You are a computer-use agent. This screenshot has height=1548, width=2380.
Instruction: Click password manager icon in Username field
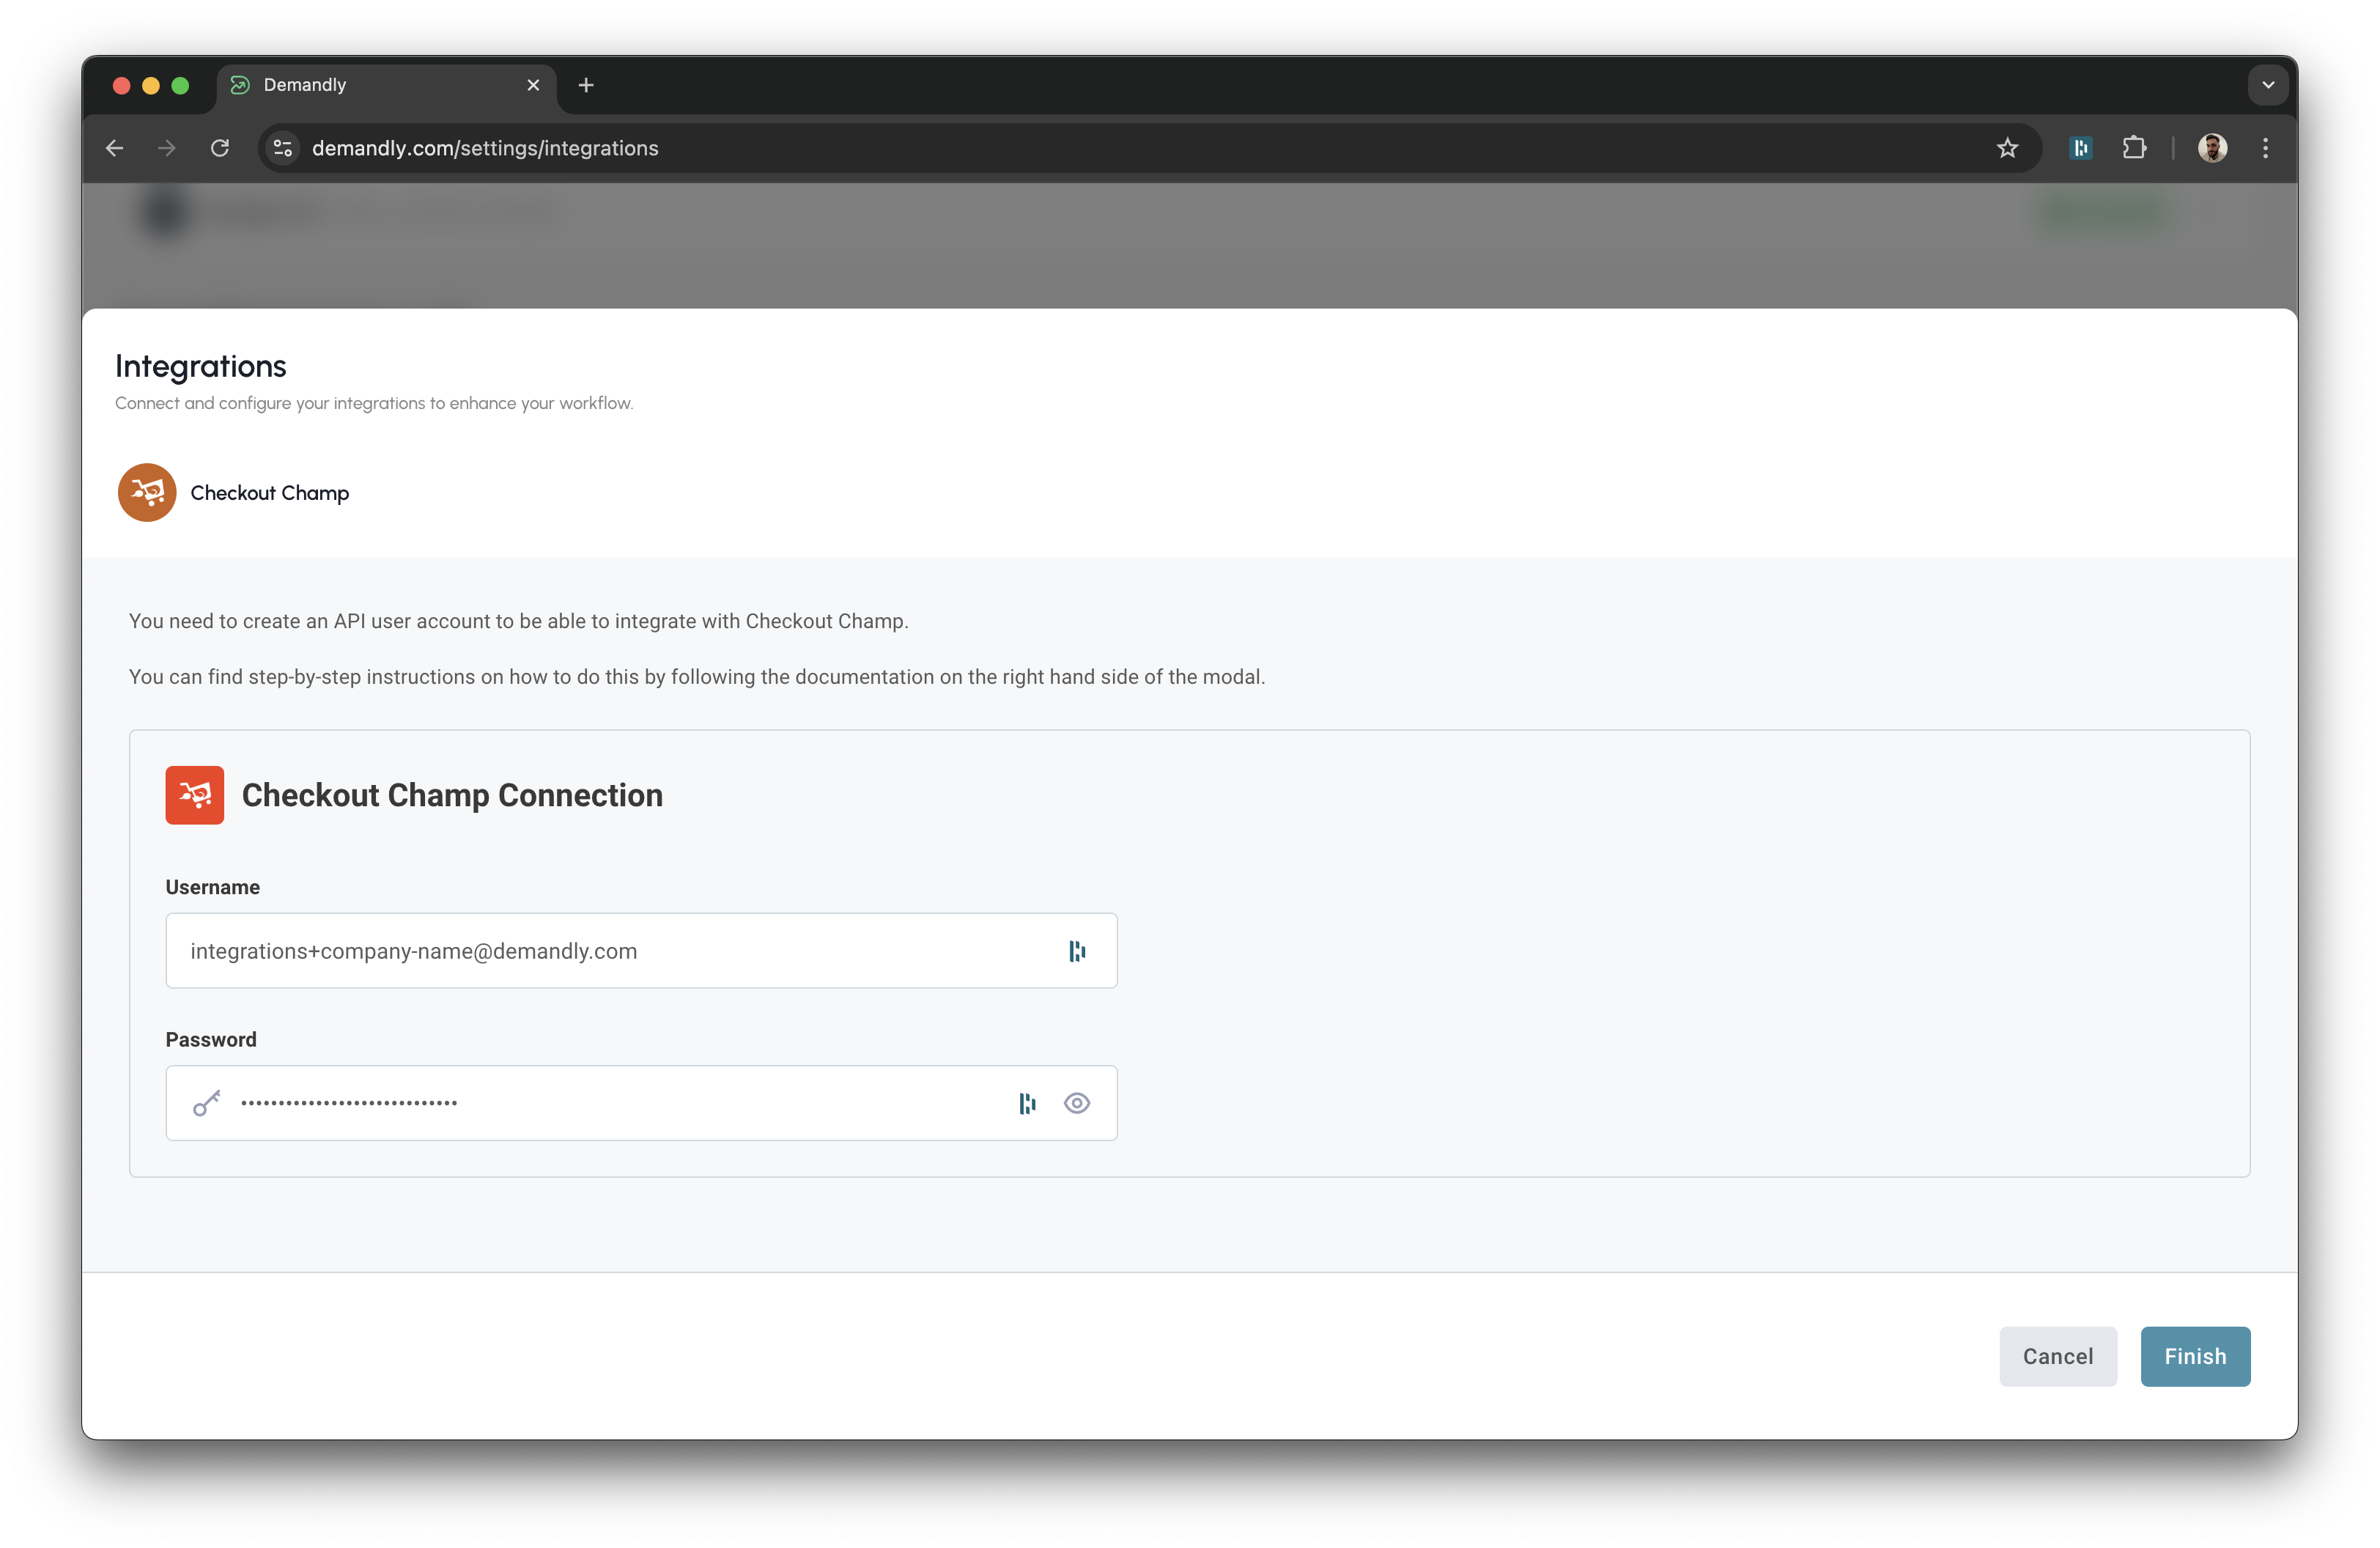[1077, 951]
